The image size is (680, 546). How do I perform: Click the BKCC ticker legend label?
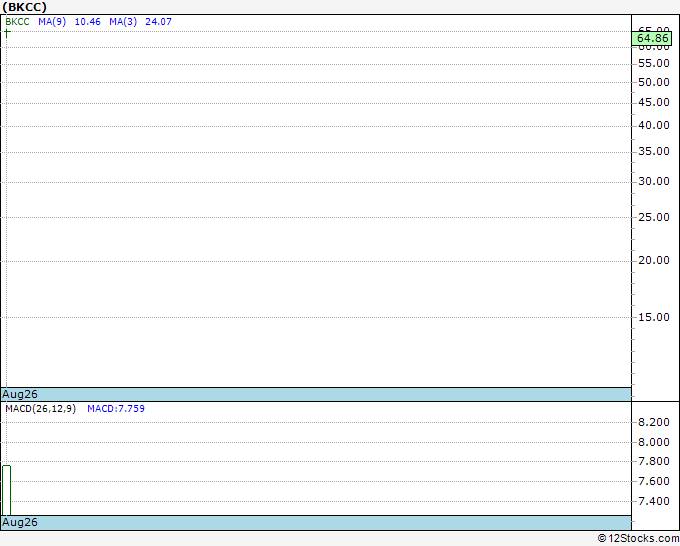click(x=17, y=22)
